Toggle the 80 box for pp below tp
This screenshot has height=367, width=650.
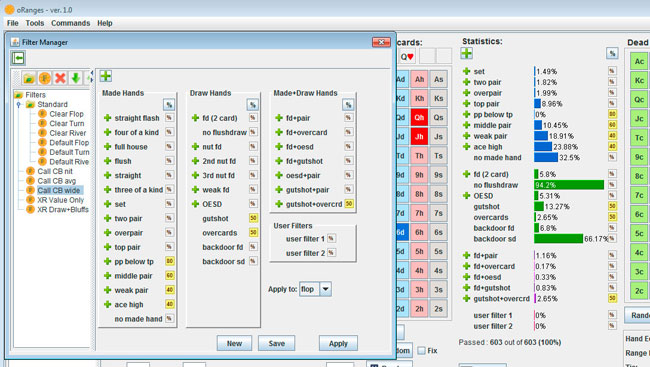(170, 261)
